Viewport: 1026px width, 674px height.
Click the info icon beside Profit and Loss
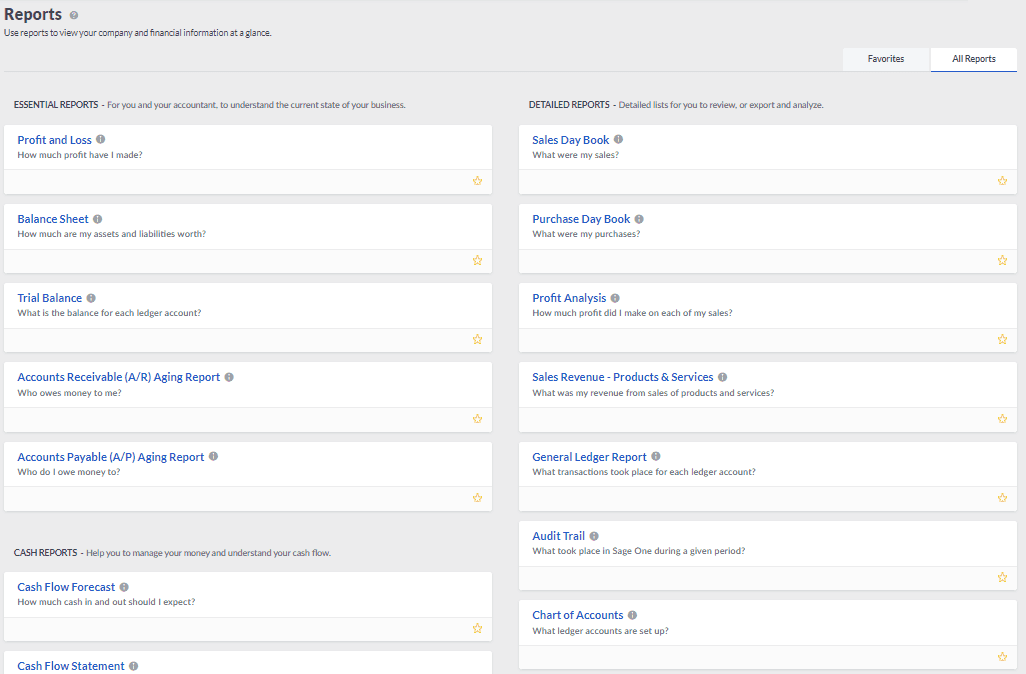point(100,139)
